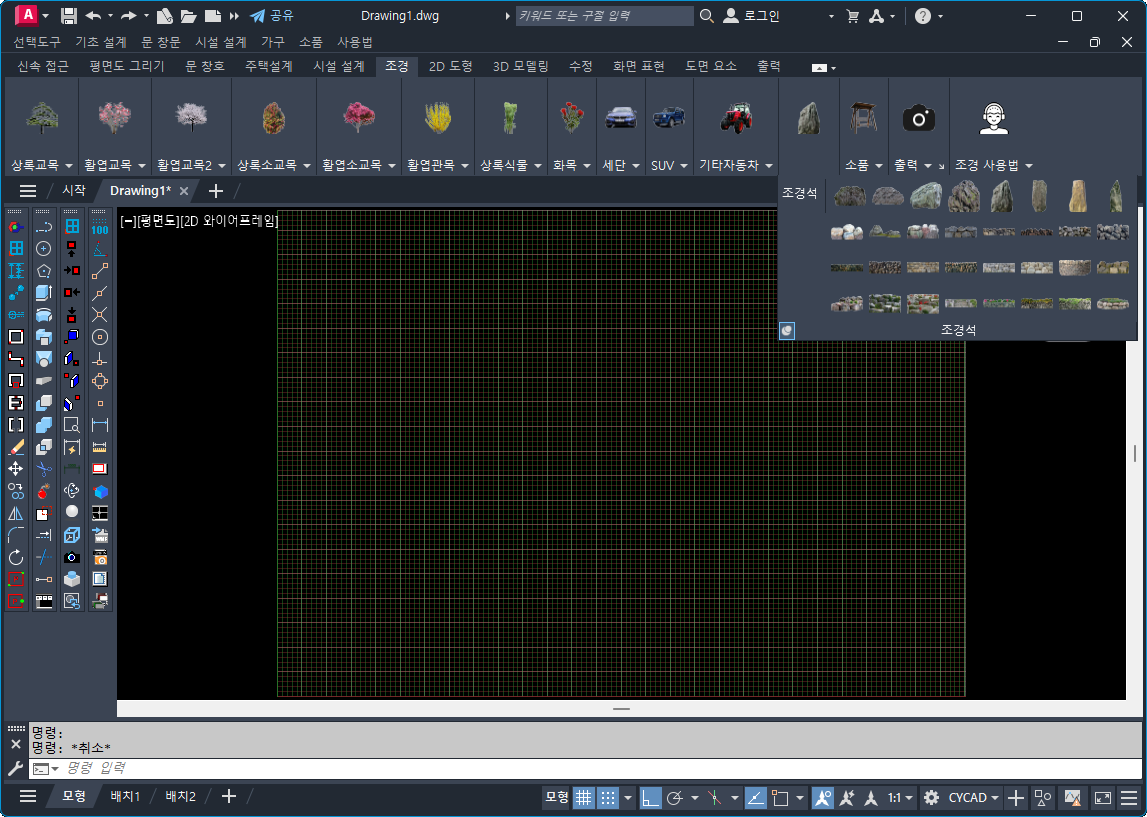Select the Move tool with four arrows
1147x817 pixels.
coord(16,469)
